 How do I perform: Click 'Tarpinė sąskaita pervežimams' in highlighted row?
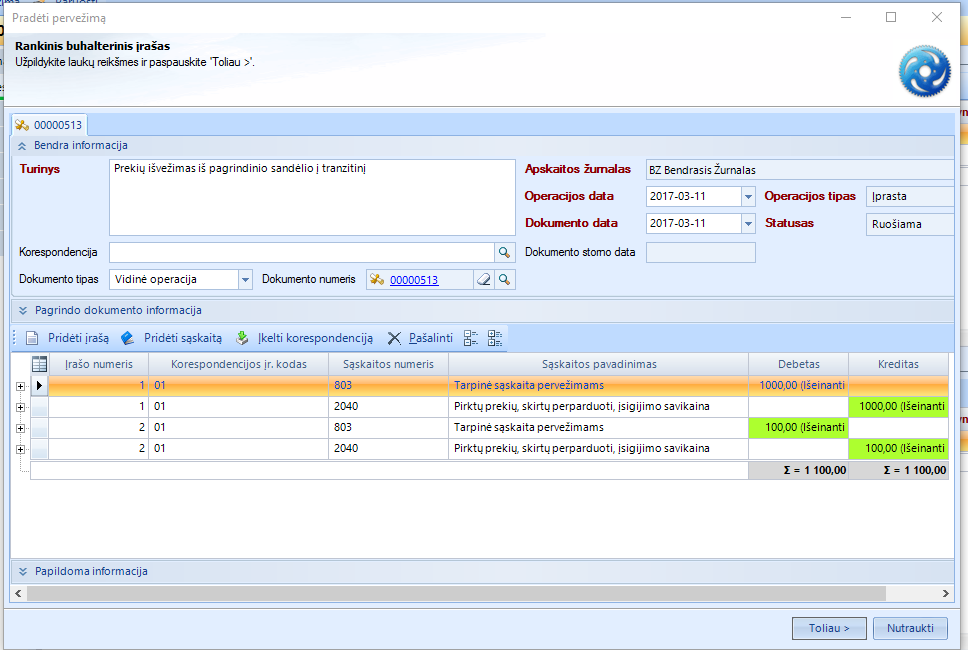click(x=528, y=385)
